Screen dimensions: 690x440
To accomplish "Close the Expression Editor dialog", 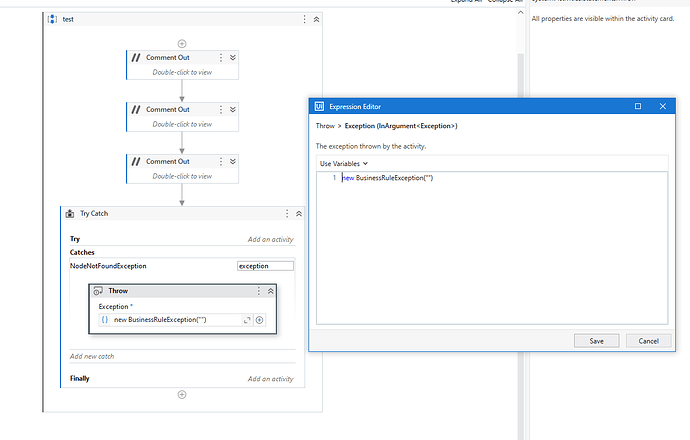I will [663, 106].
